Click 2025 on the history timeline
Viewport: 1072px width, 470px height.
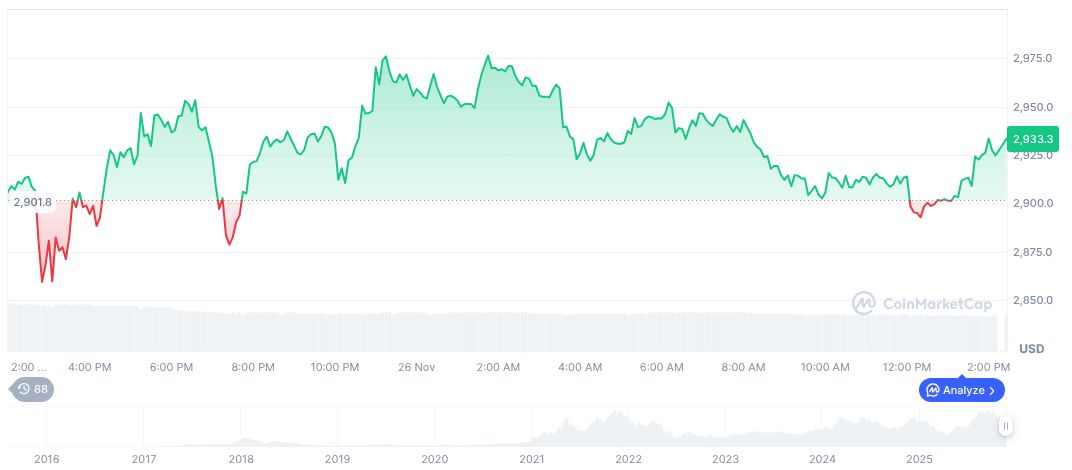919,459
